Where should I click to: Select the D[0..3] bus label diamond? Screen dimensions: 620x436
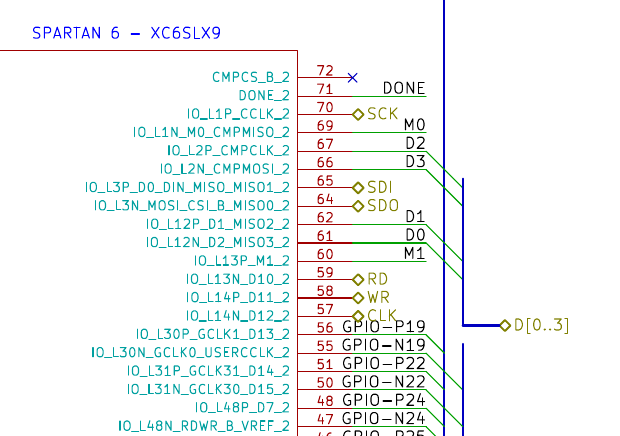pyautogui.click(x=505, y=326)
